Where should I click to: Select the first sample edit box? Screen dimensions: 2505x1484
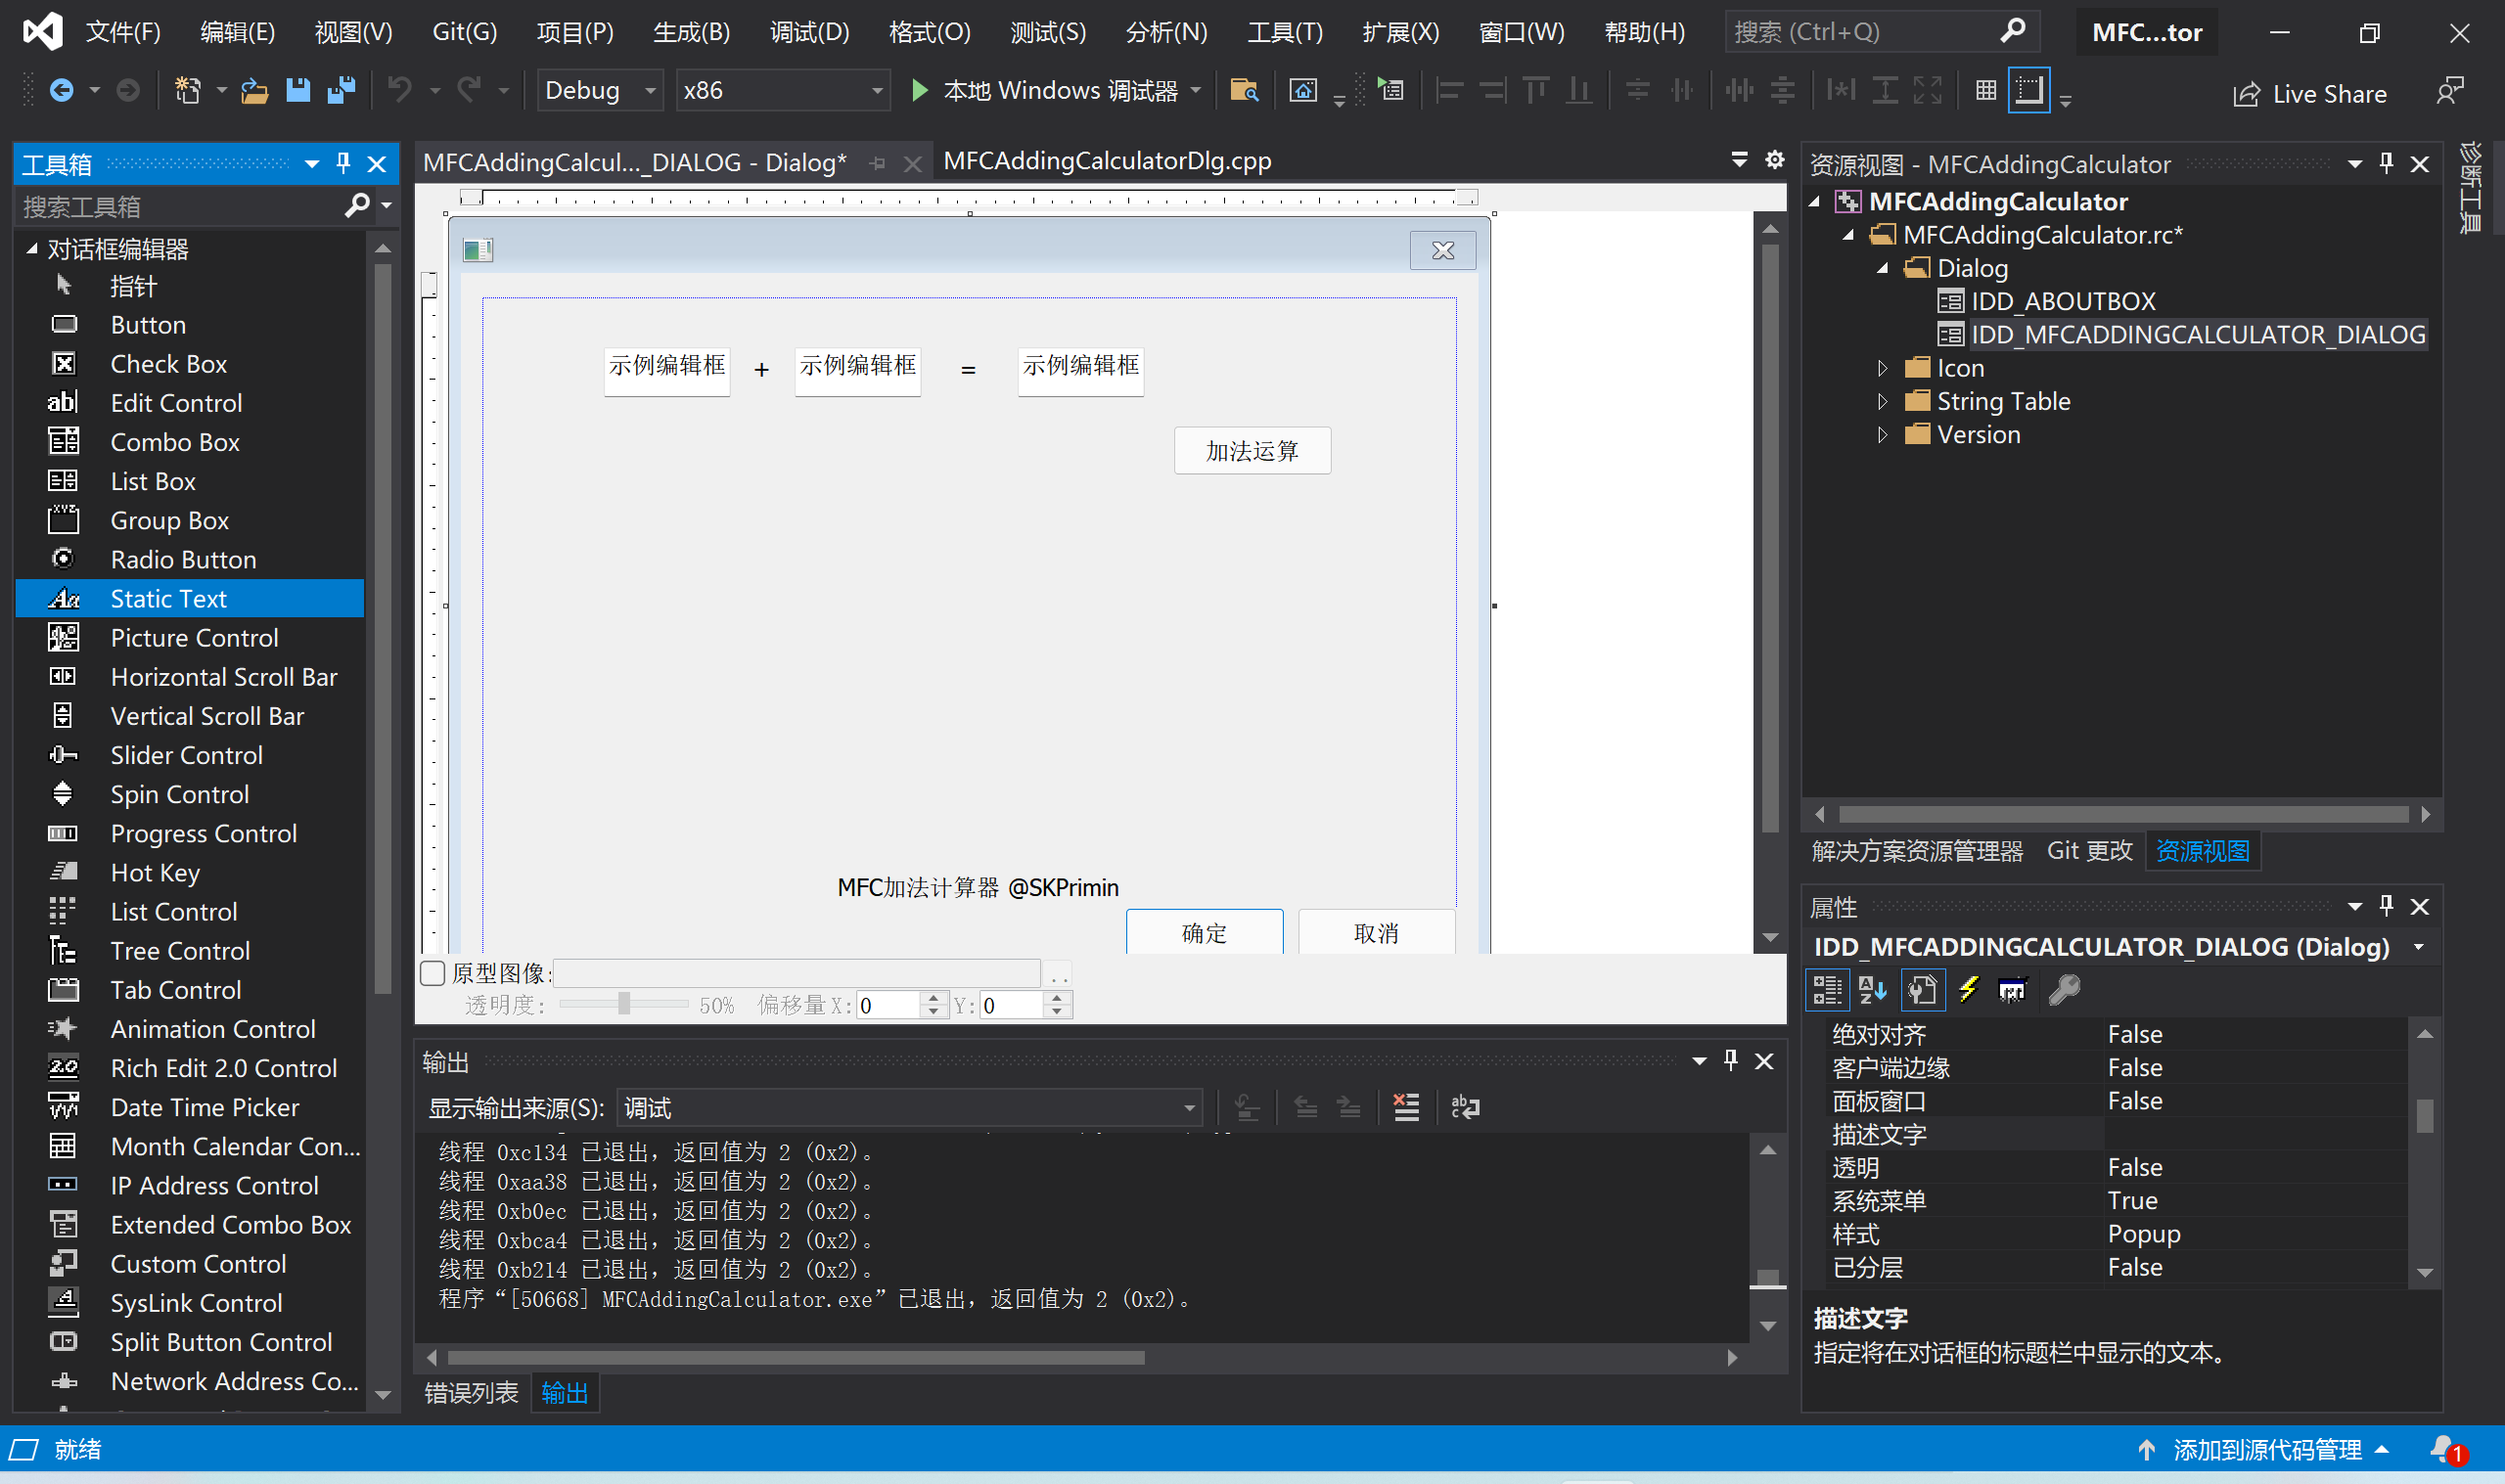tap(667, 372)
